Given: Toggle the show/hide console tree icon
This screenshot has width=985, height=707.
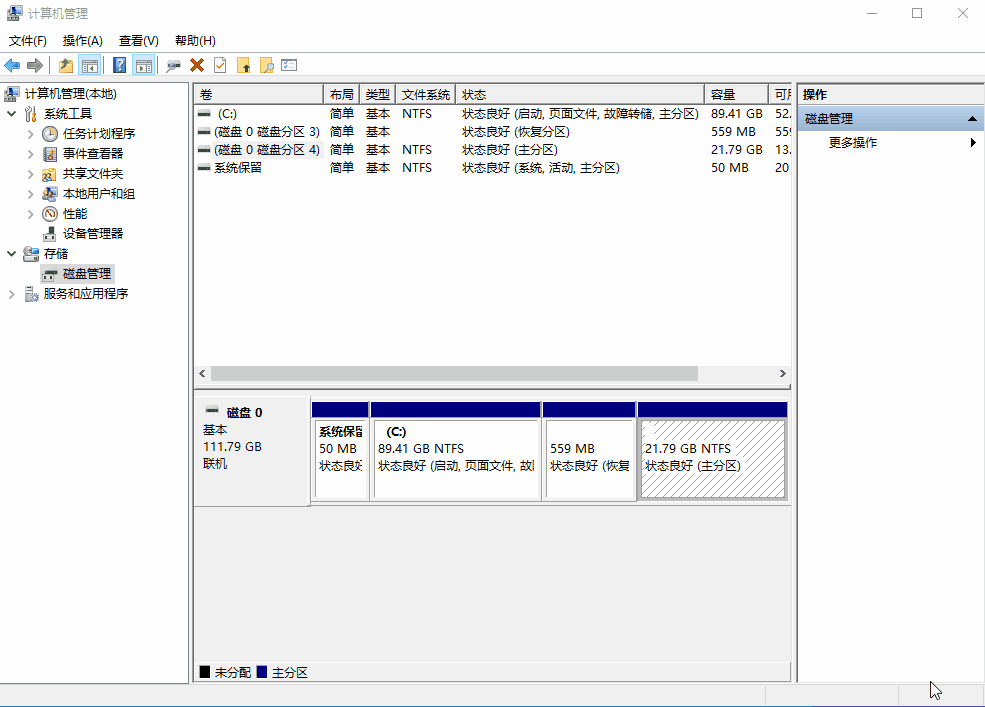Looking at the screenshot, I should pyautogui.click(x=90, y=65).
